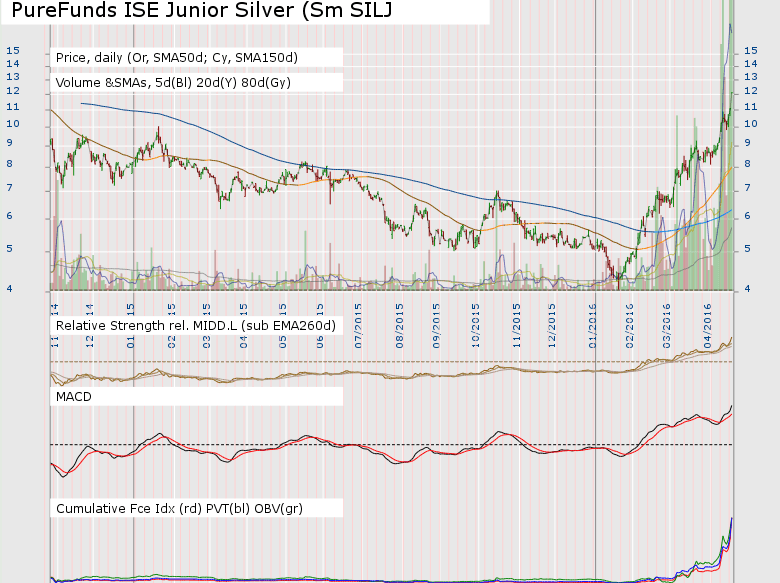
Task: Click the 08/2015 date axis label
Action: [399, 326]
